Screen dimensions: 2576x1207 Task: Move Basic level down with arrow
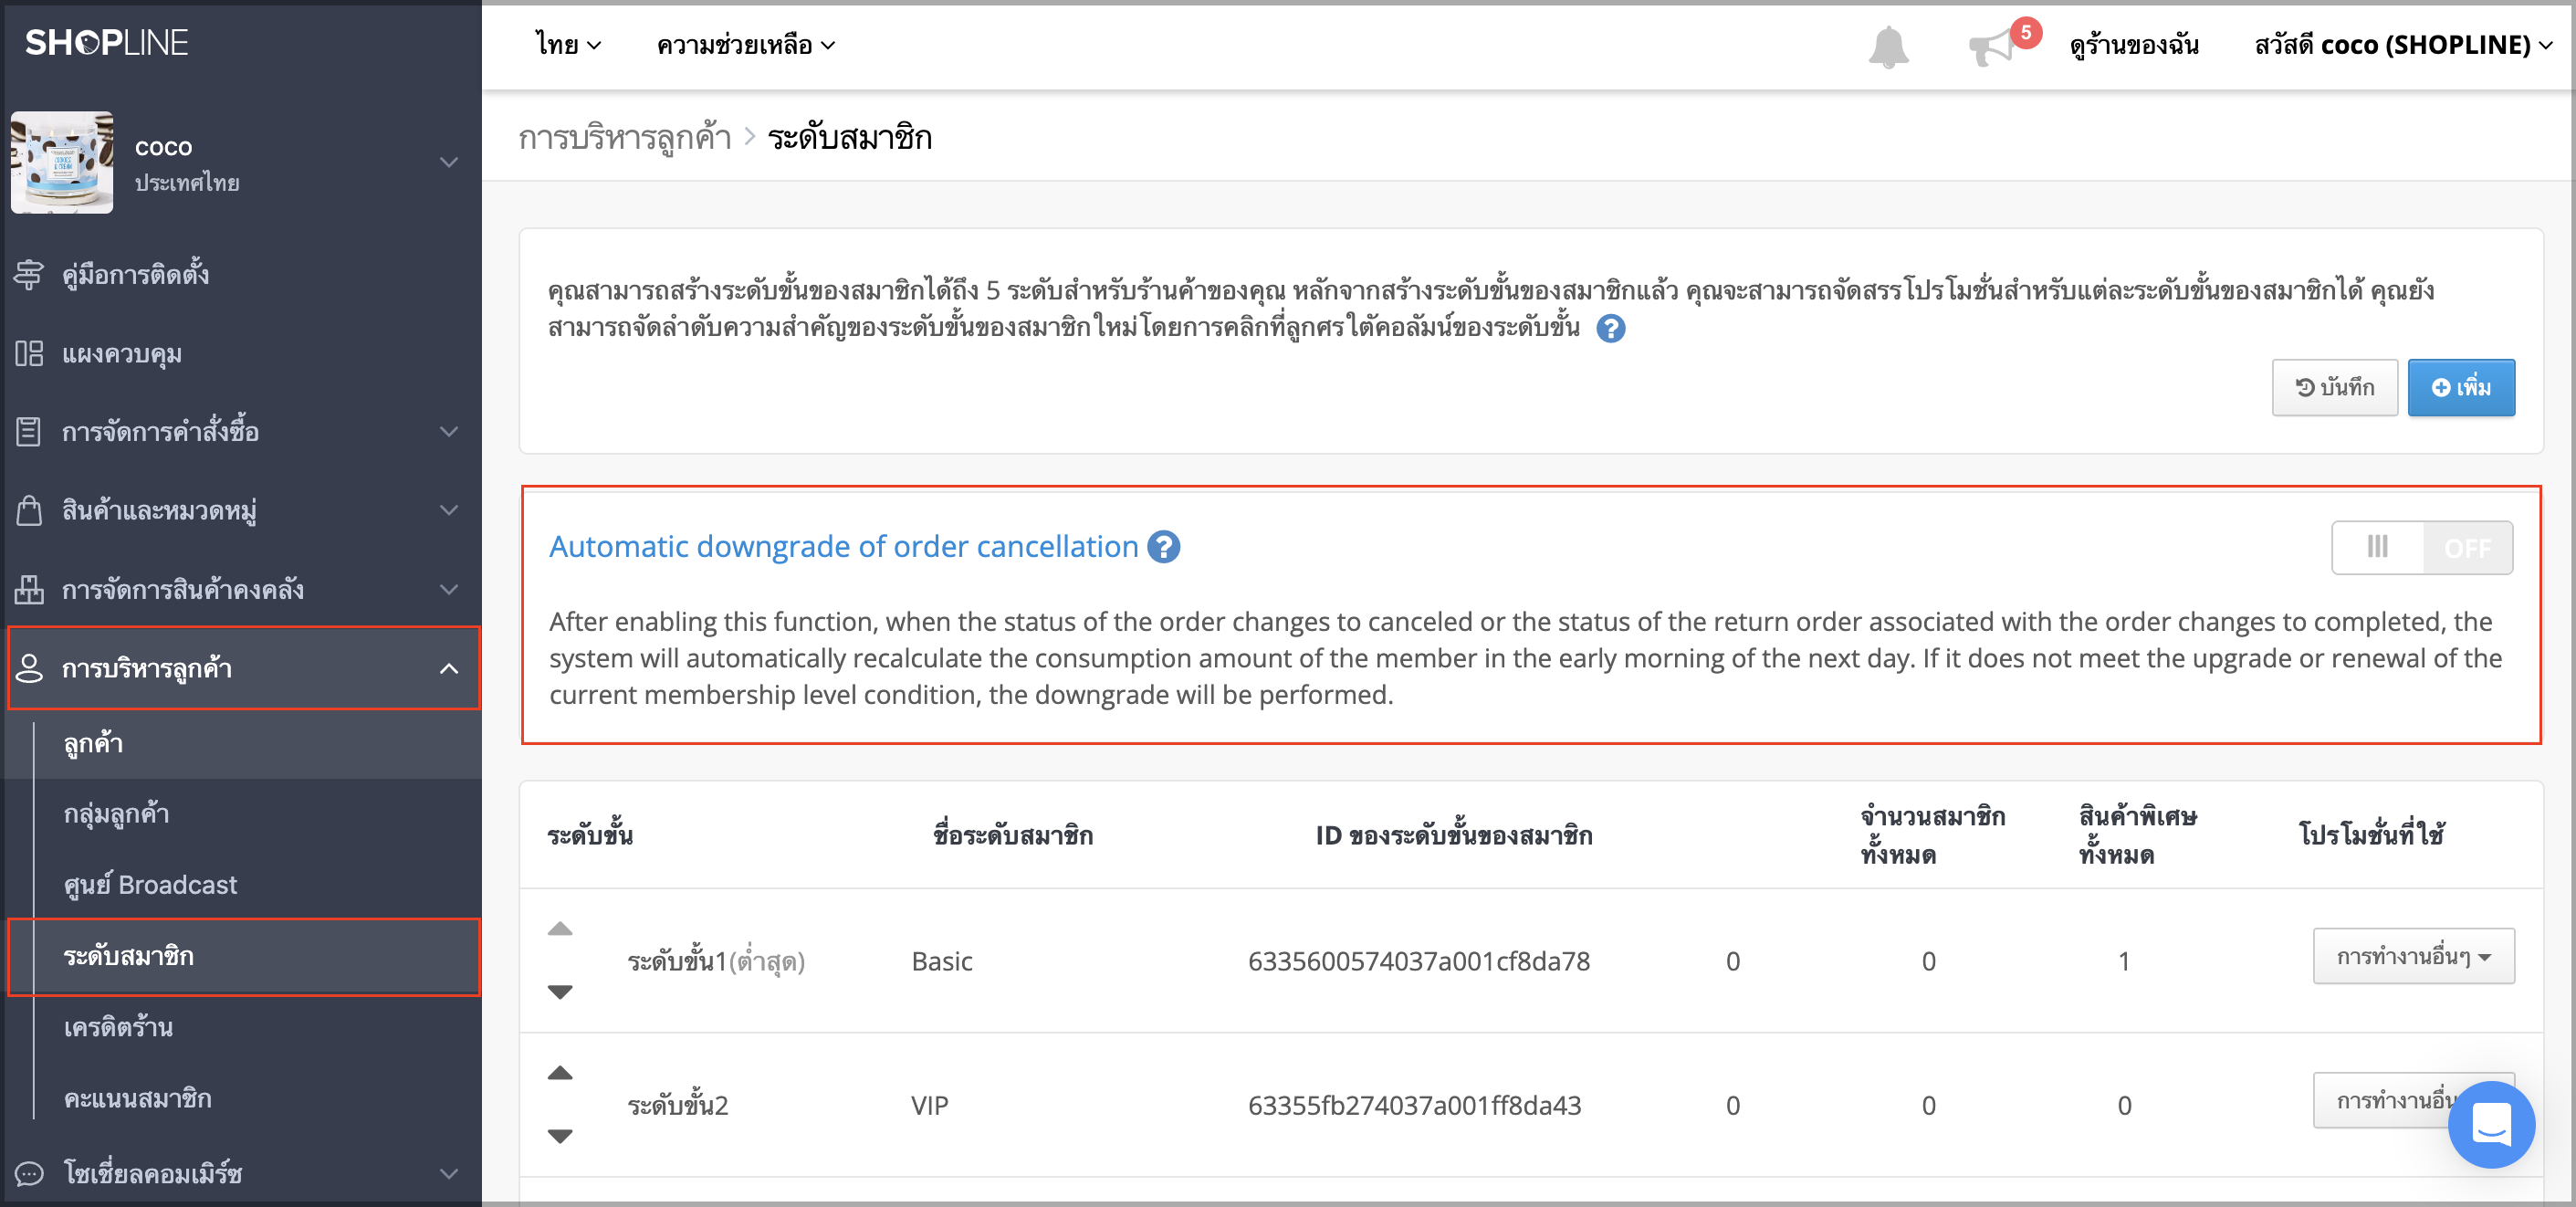560,992
